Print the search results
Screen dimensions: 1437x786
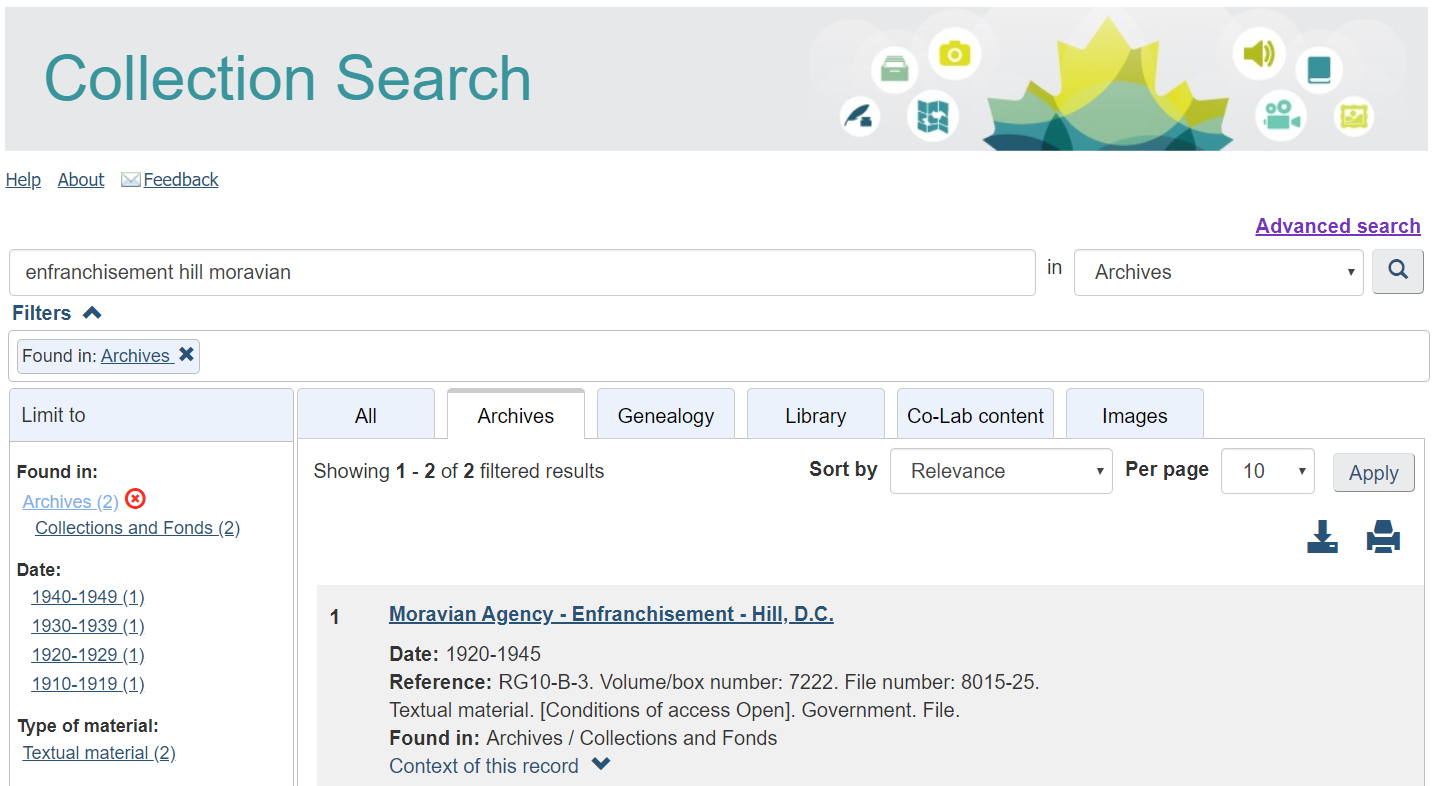coord(1383,537)
